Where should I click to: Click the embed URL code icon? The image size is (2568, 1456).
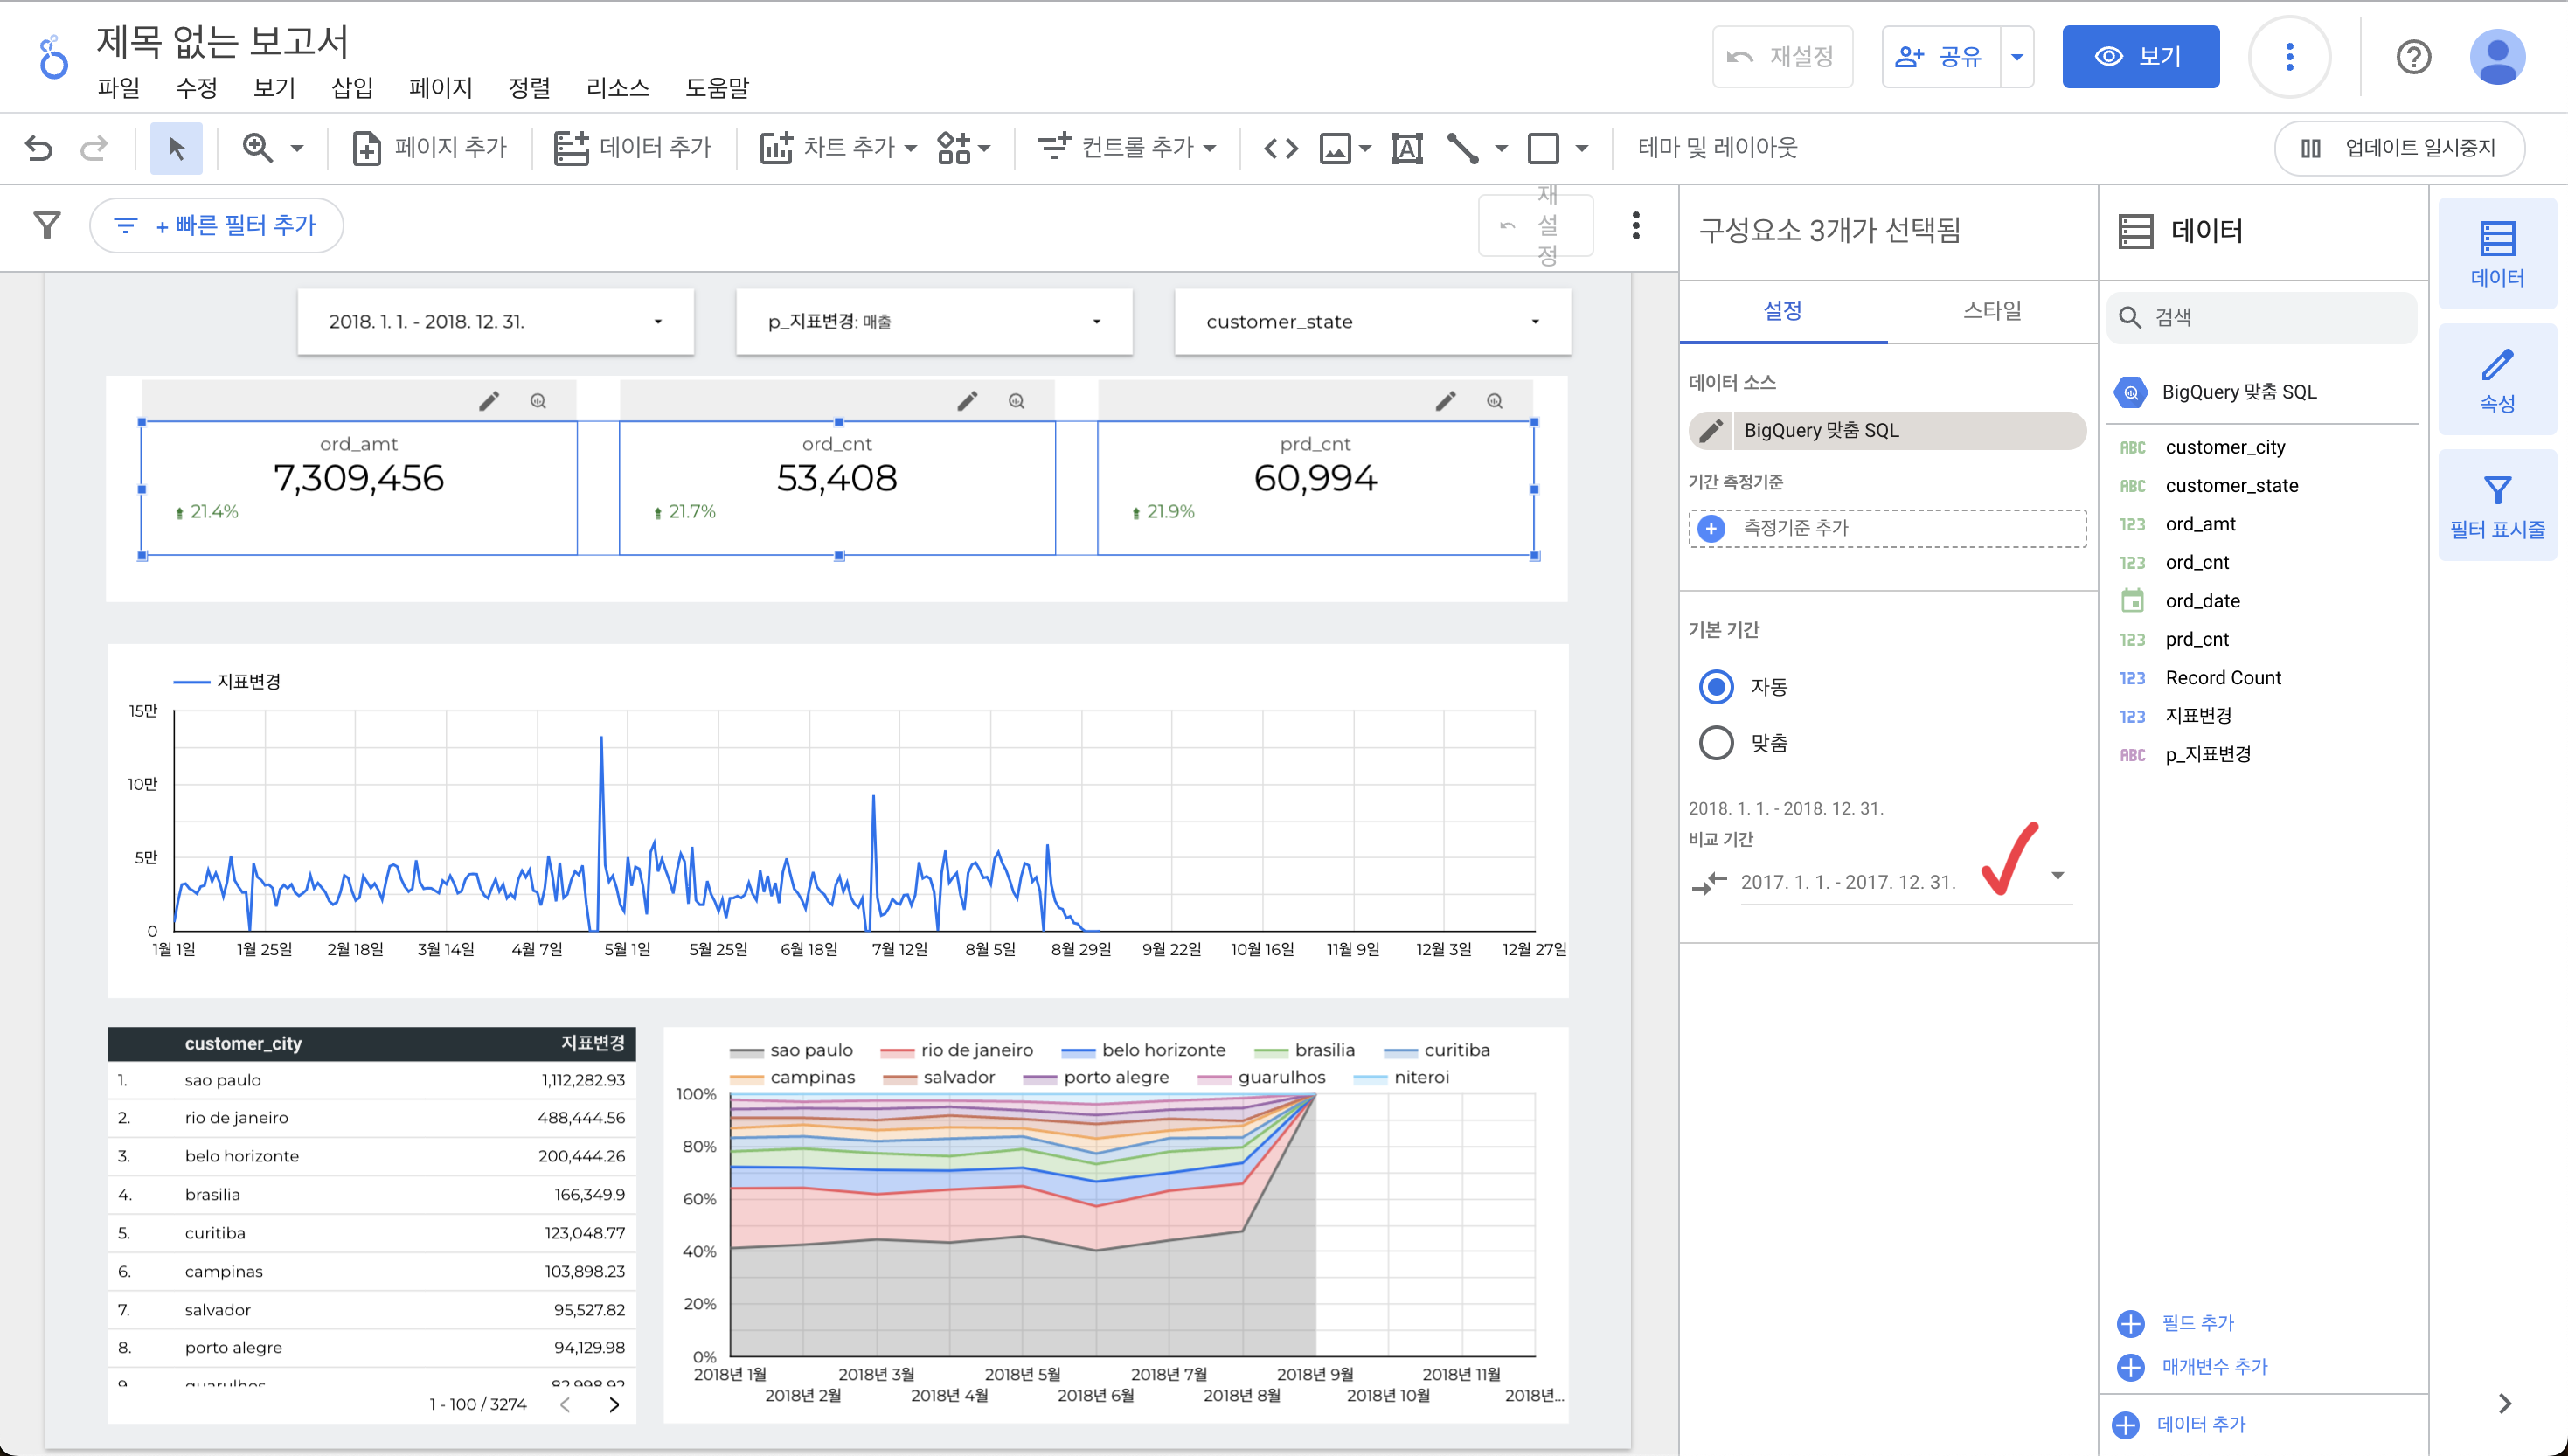click(1280, 148)
